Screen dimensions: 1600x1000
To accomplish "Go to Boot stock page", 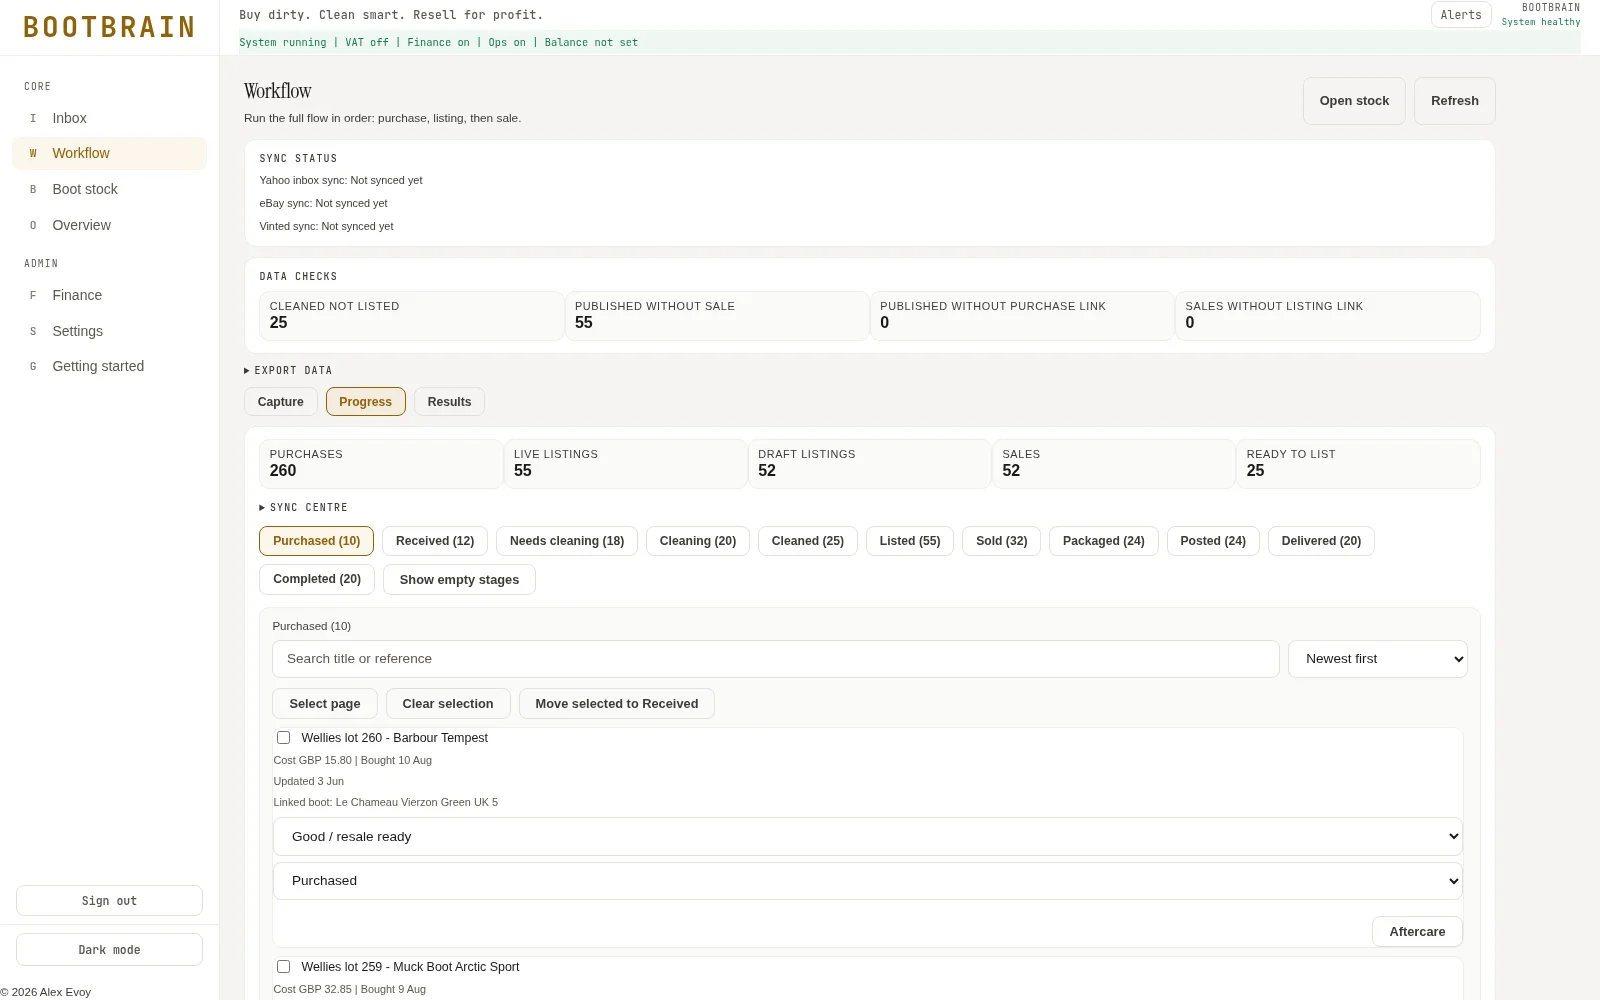I will [x=109, y=189].
